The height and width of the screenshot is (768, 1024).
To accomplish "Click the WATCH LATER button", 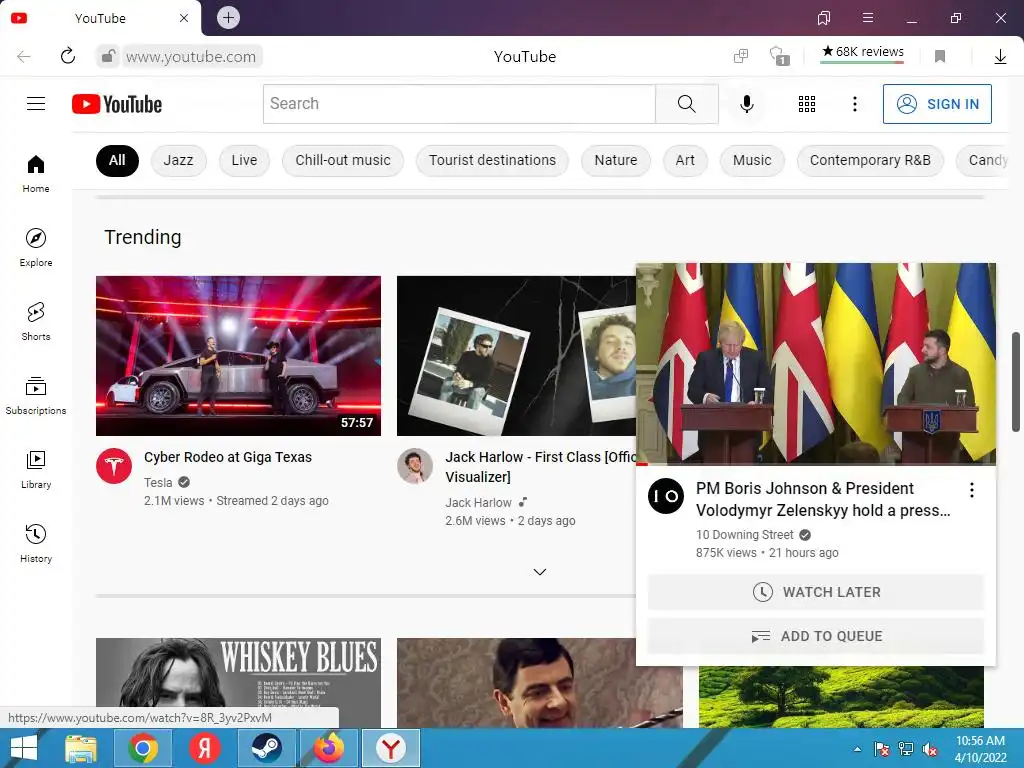I will coord(816,592).
